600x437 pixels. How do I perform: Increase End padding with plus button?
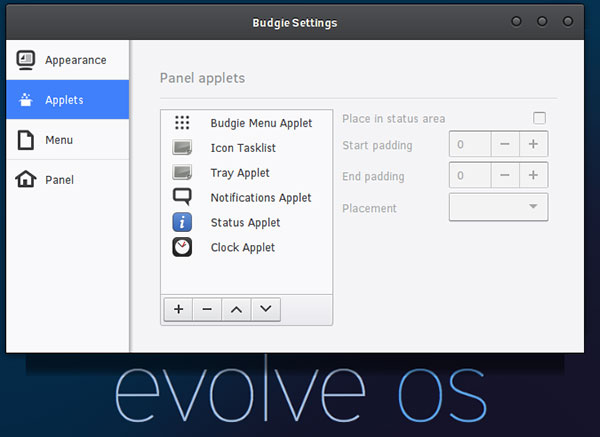pyautogui.click(x=533, y=175)
